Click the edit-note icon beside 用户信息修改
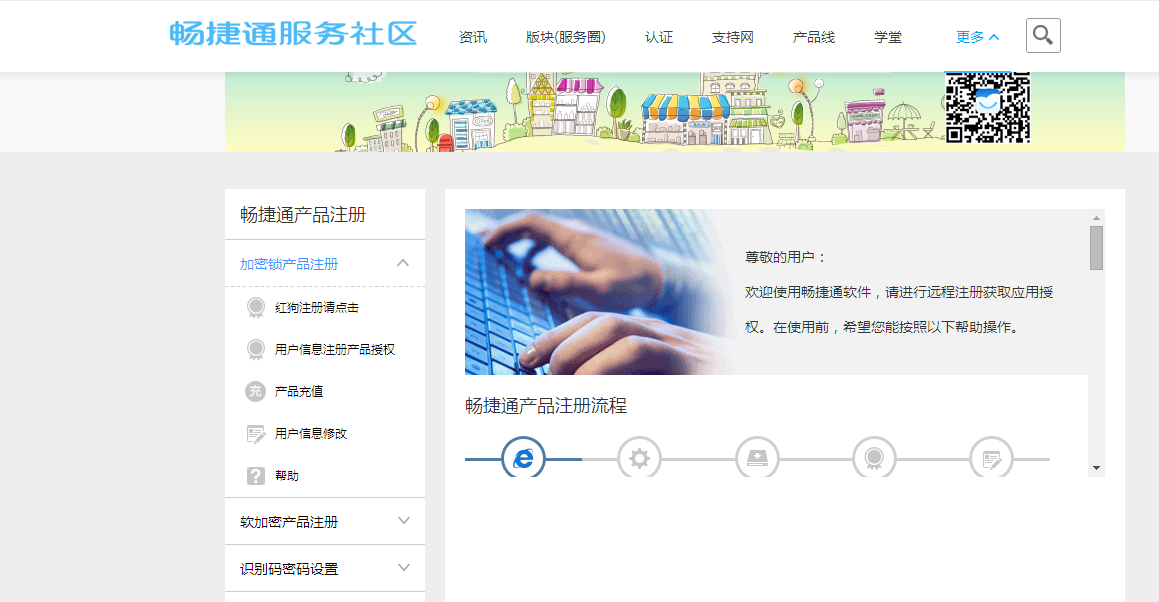The image size is (1159, 602). click(x=256, y=433)
